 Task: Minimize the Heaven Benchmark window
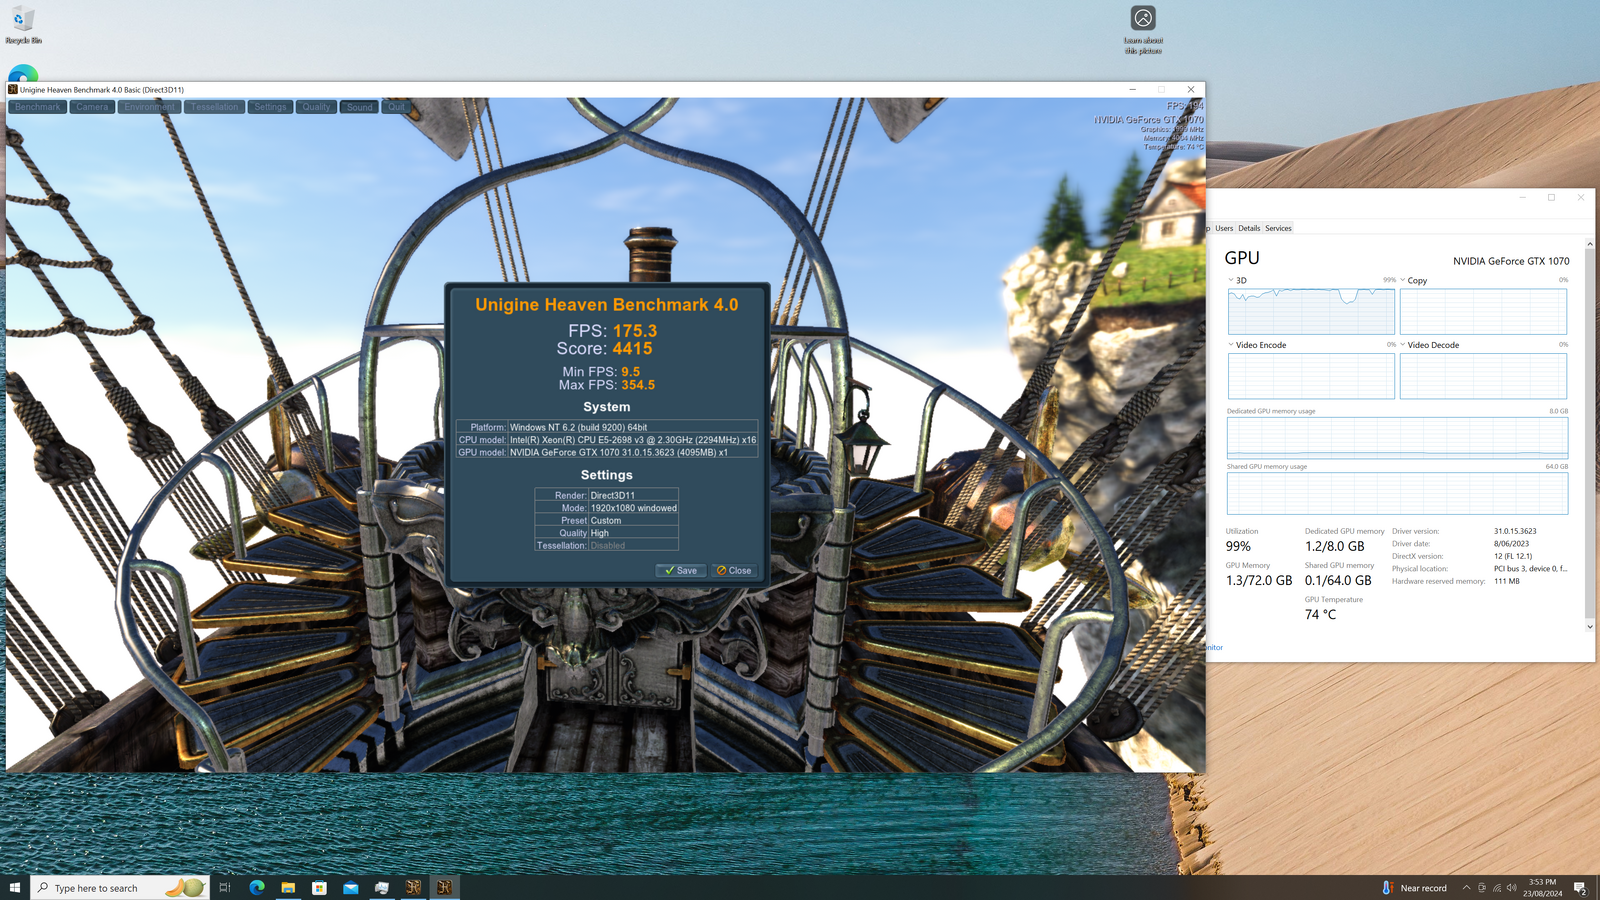pos(1132,89)
